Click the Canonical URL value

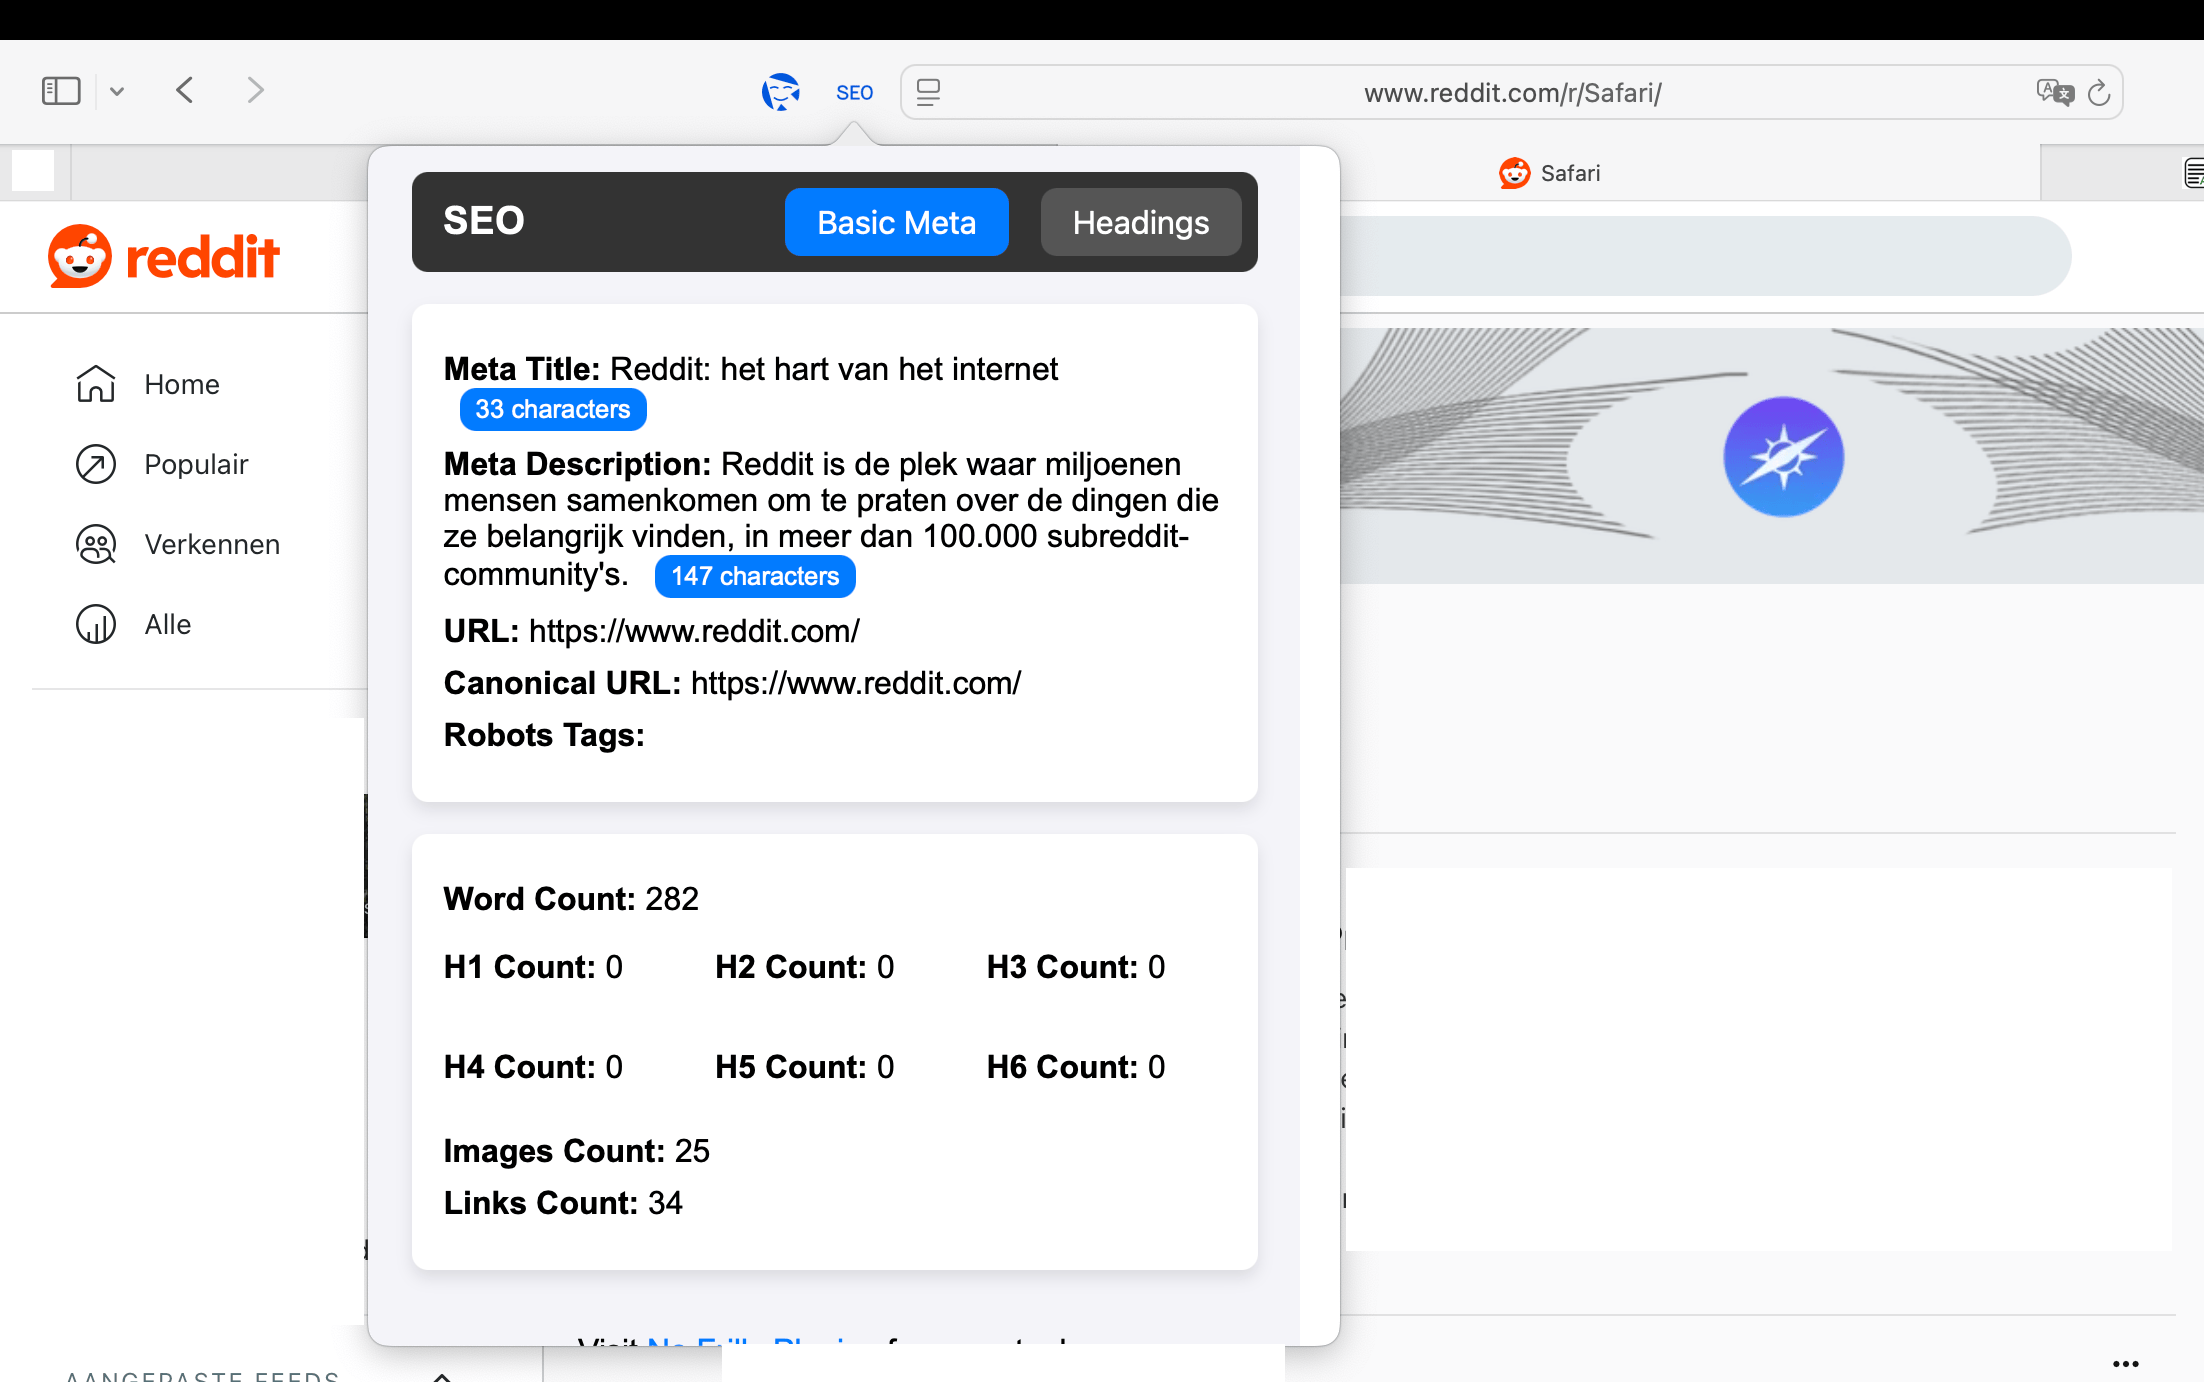(x=856, y=683)
